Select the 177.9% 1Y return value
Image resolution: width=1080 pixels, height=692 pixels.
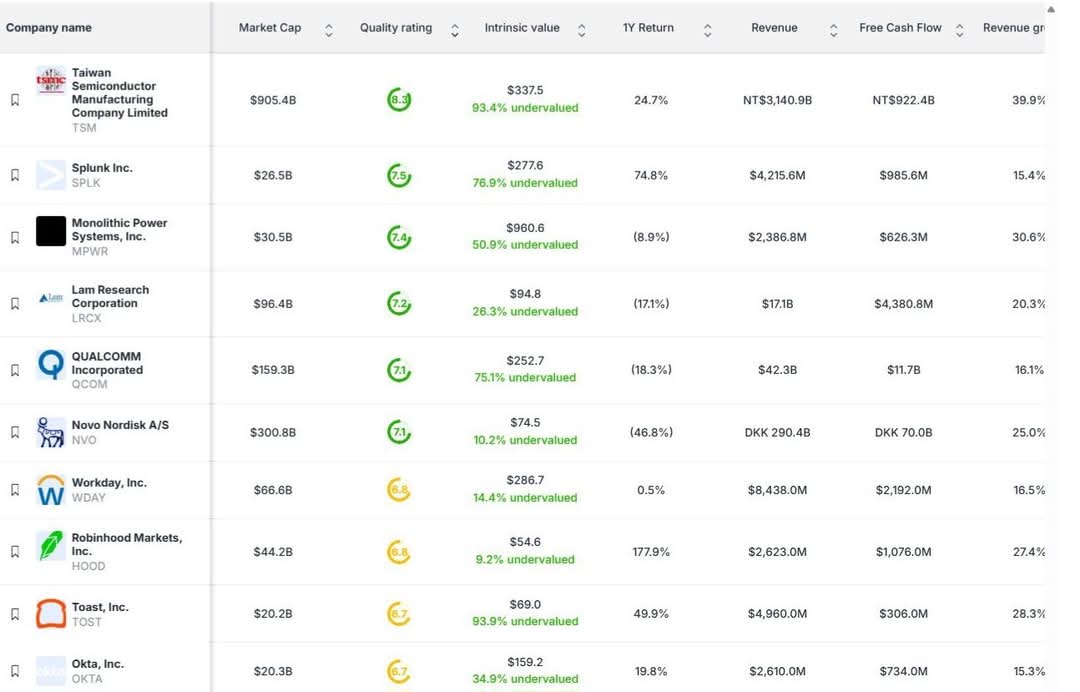pyautogui.click(x=651, y=552)
